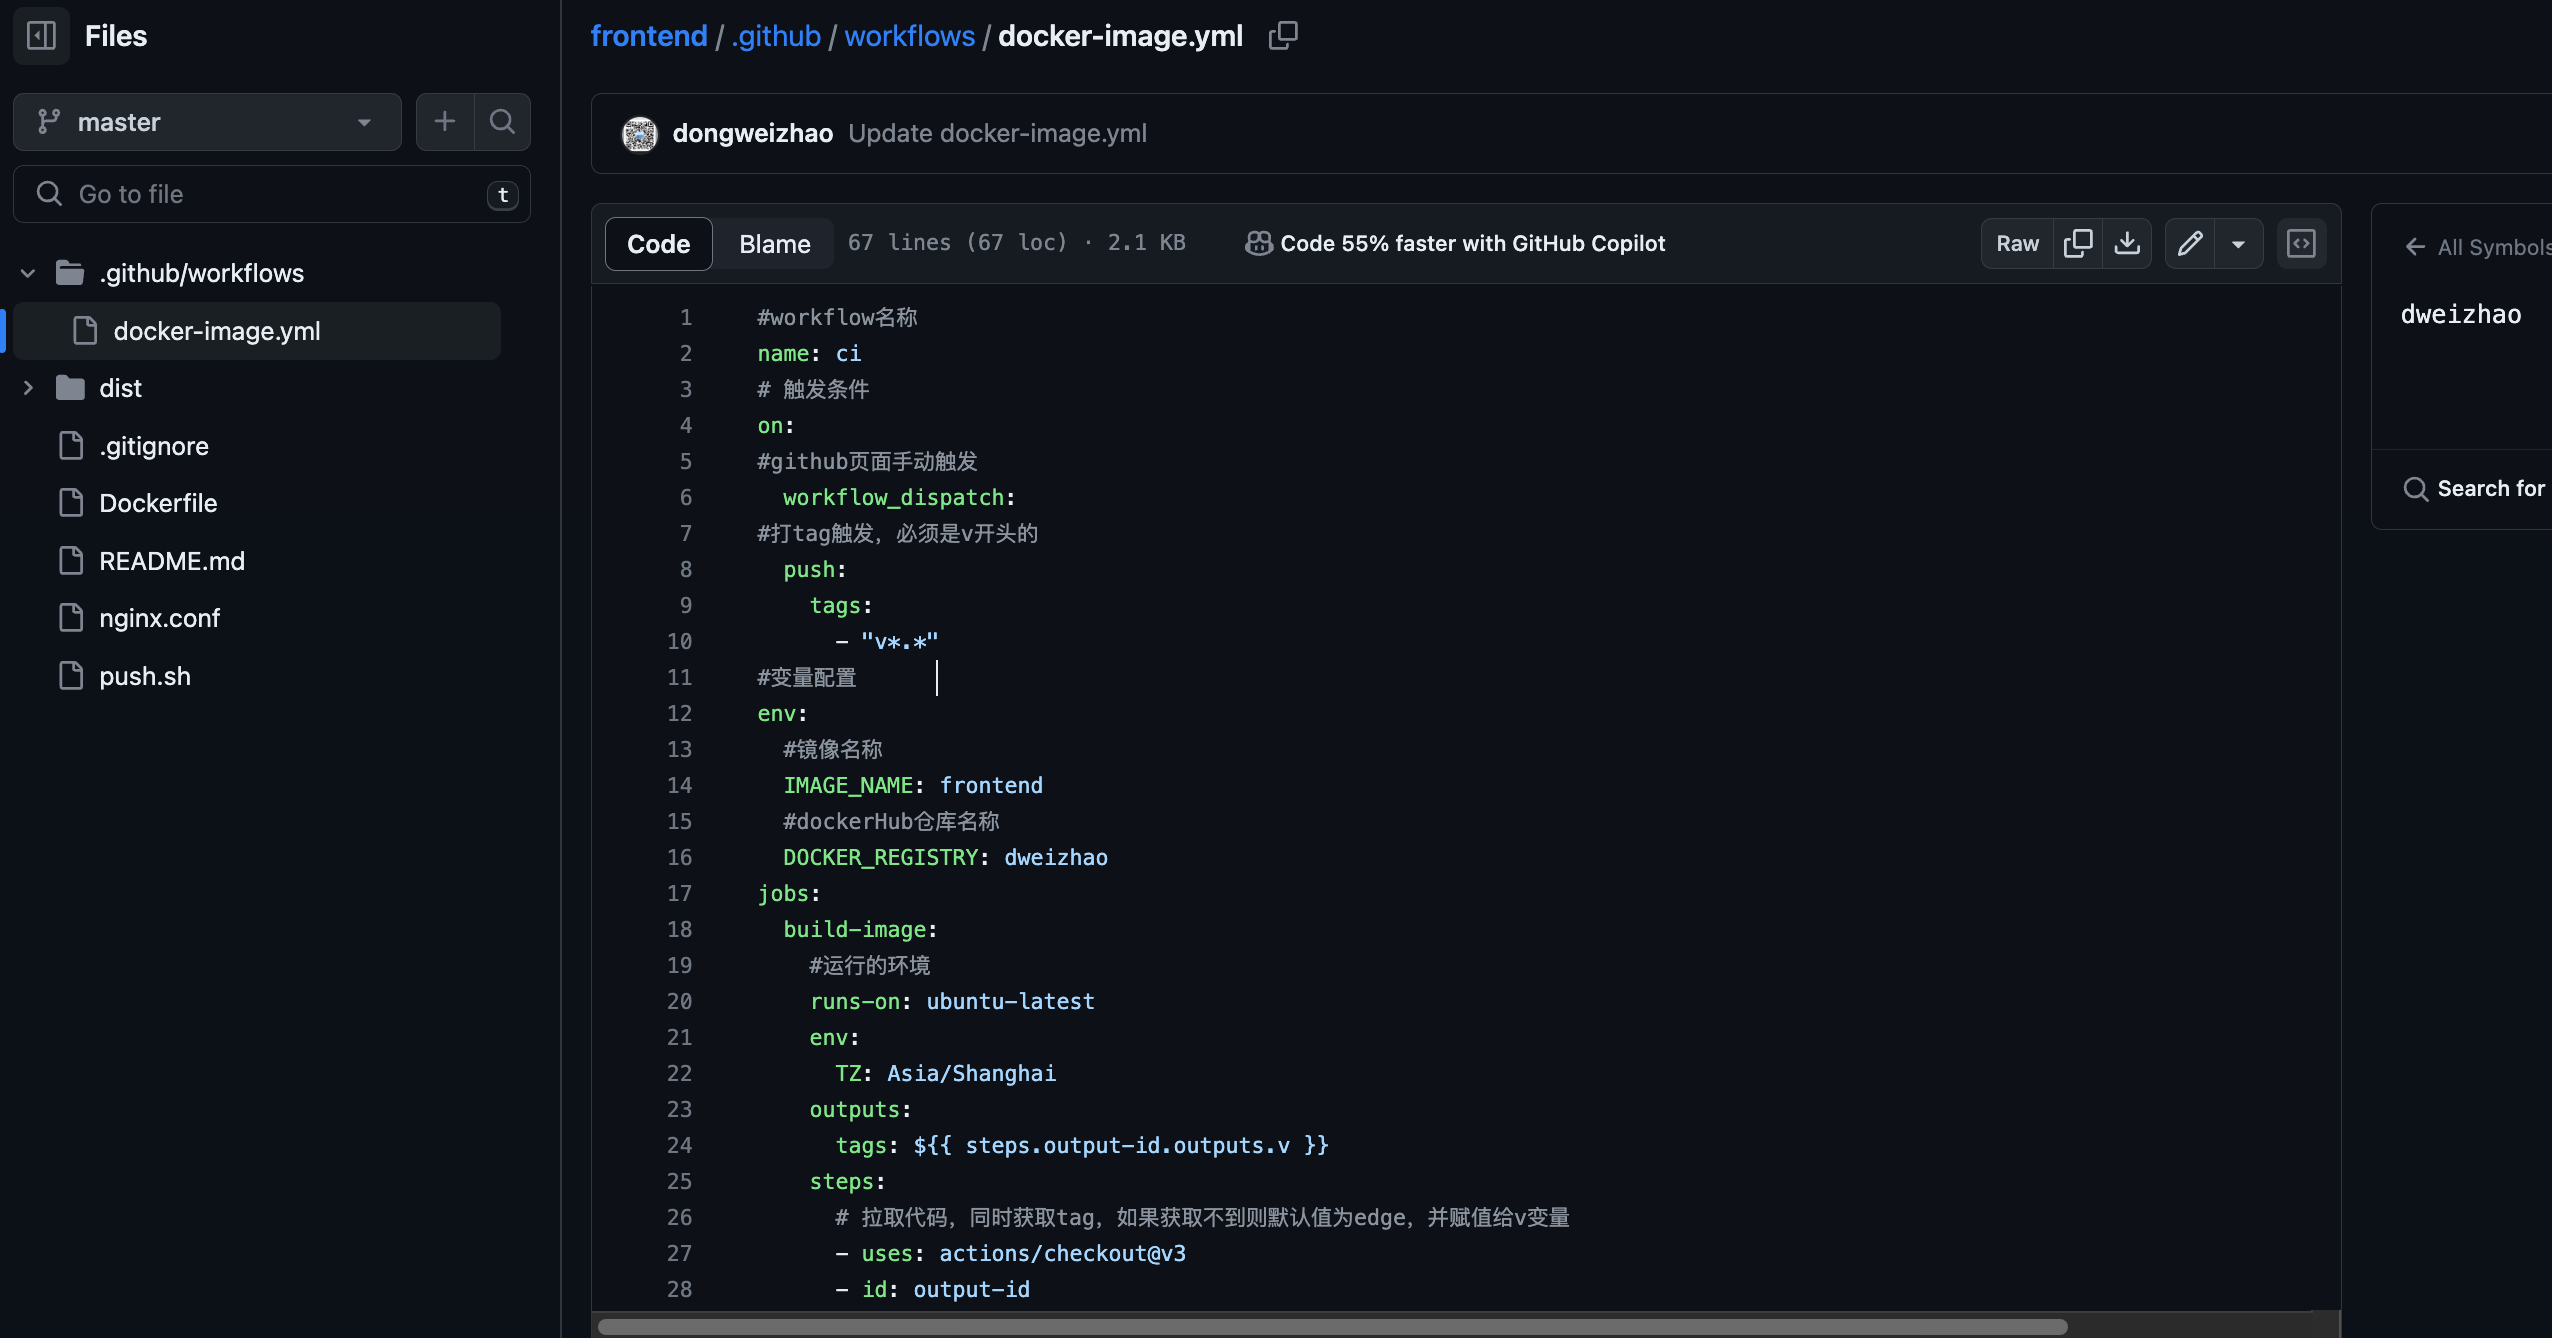The width and height of the screenshot is (2552, 1338).
Task: Click the Blame tab for annotations
Action: click(775, 243)
